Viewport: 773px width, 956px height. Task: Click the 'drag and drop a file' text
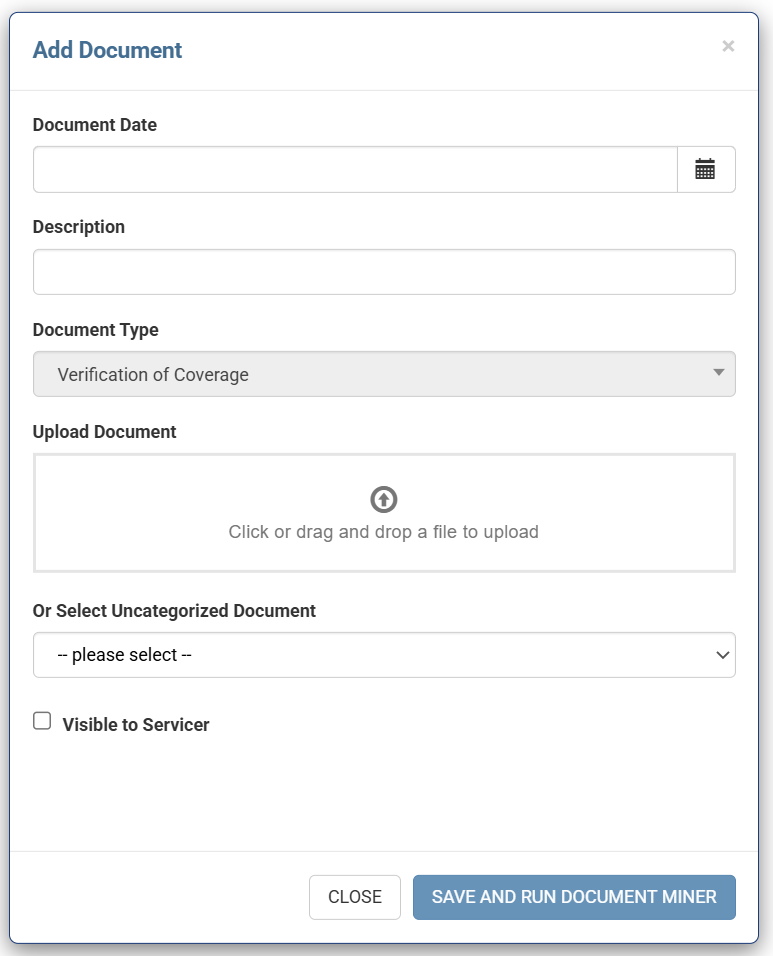[x=384, y=532]
